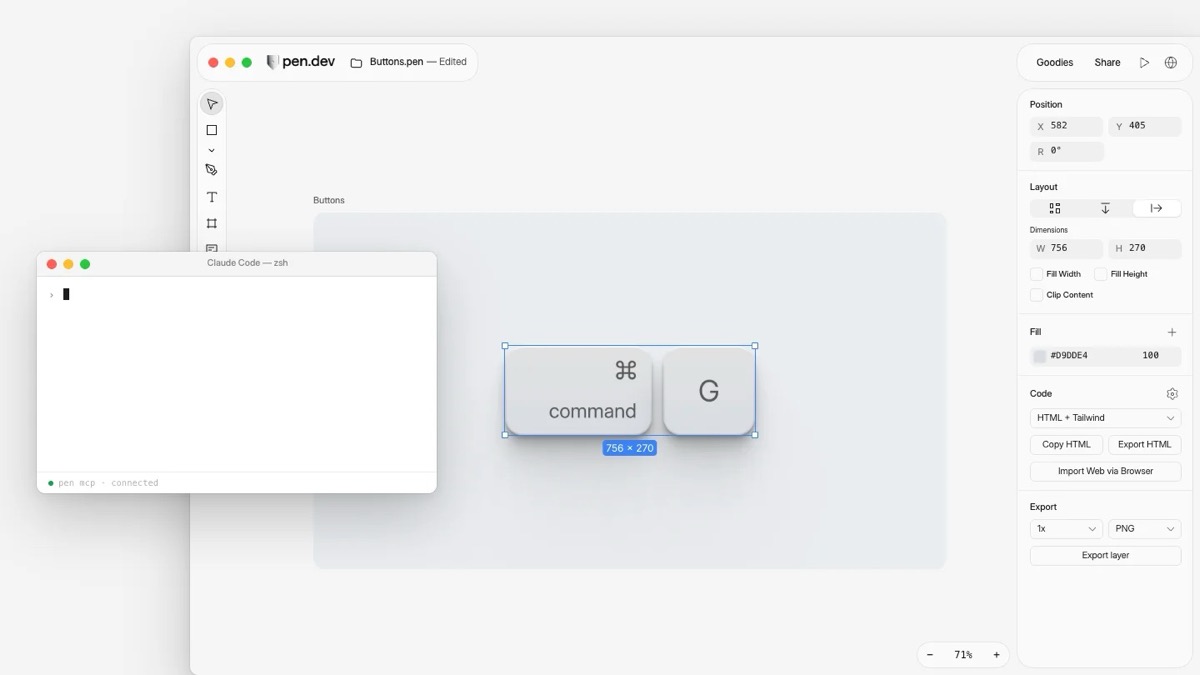Open the Code settings gear
This screenshot has height=675, width=1200.
(x=1172, y=394)
